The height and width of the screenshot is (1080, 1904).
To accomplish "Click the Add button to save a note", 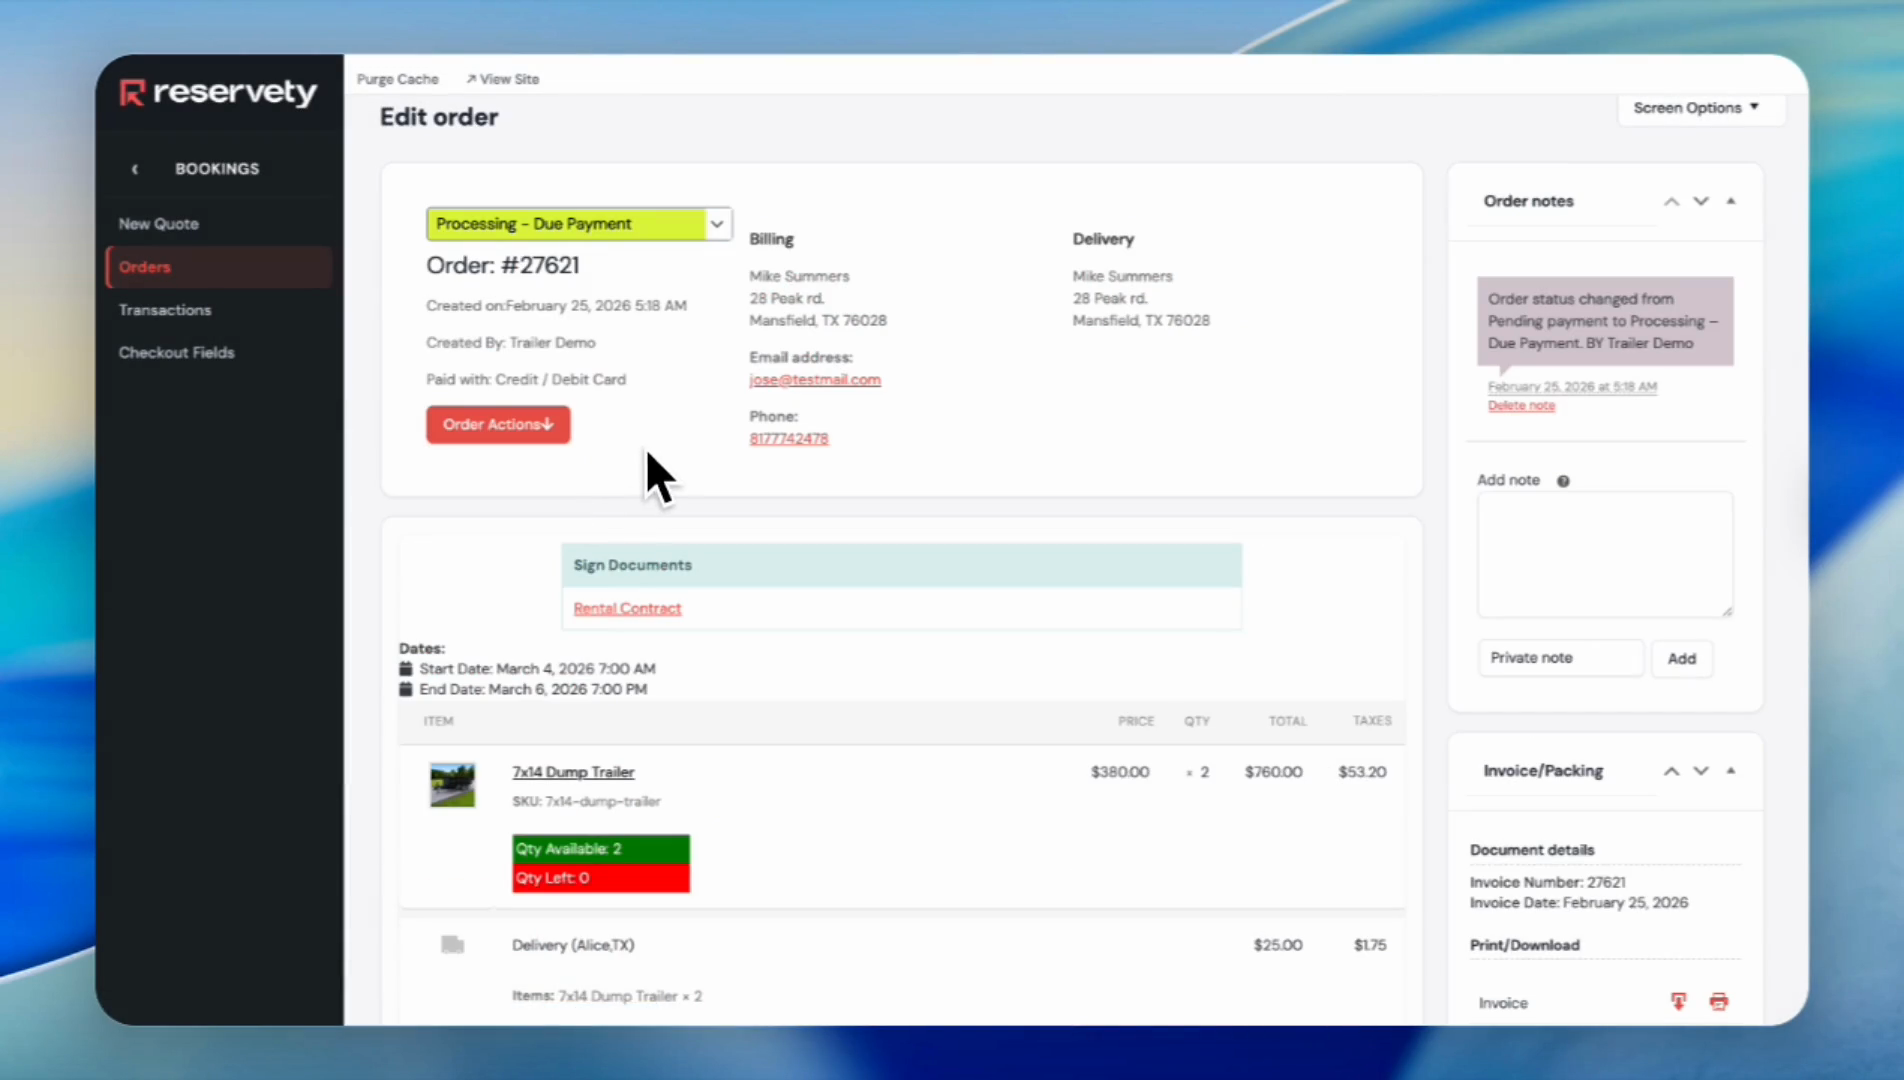I will click(x=1681, y=658).
